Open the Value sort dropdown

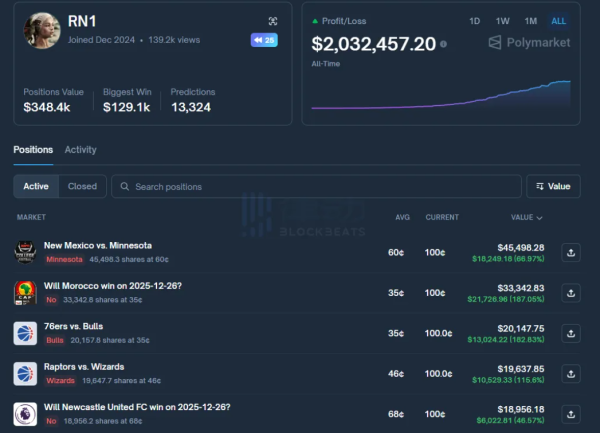point(552,186)
